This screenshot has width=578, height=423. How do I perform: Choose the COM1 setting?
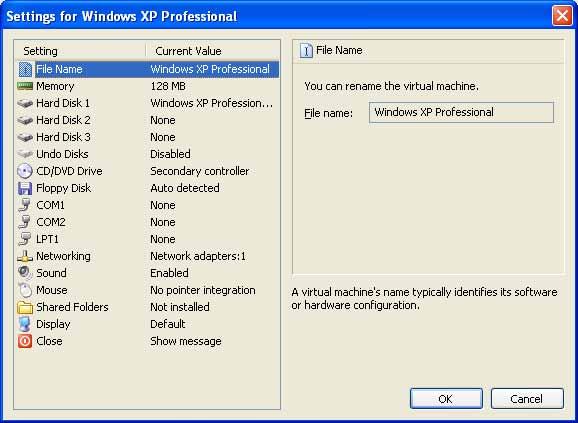[51, 205]
